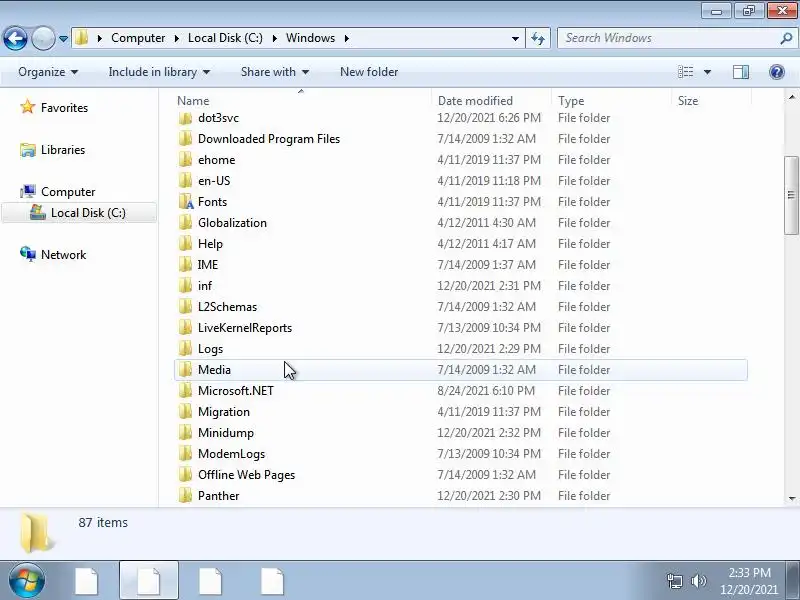Sort by Date modified column header
The image size is (800, 600).
(x=492, y=101)
